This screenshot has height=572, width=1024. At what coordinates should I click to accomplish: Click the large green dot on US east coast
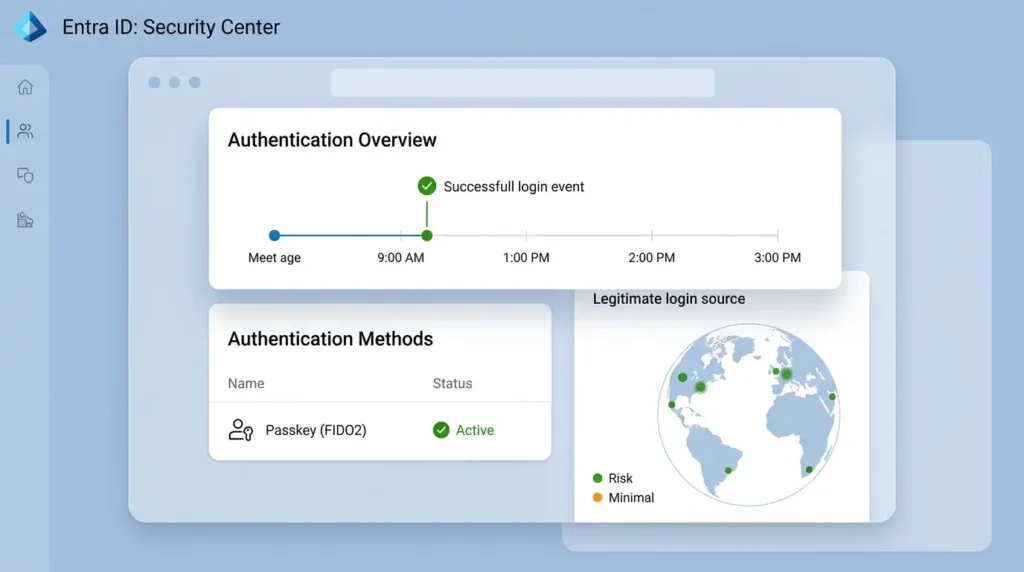(x=700, y=387)
